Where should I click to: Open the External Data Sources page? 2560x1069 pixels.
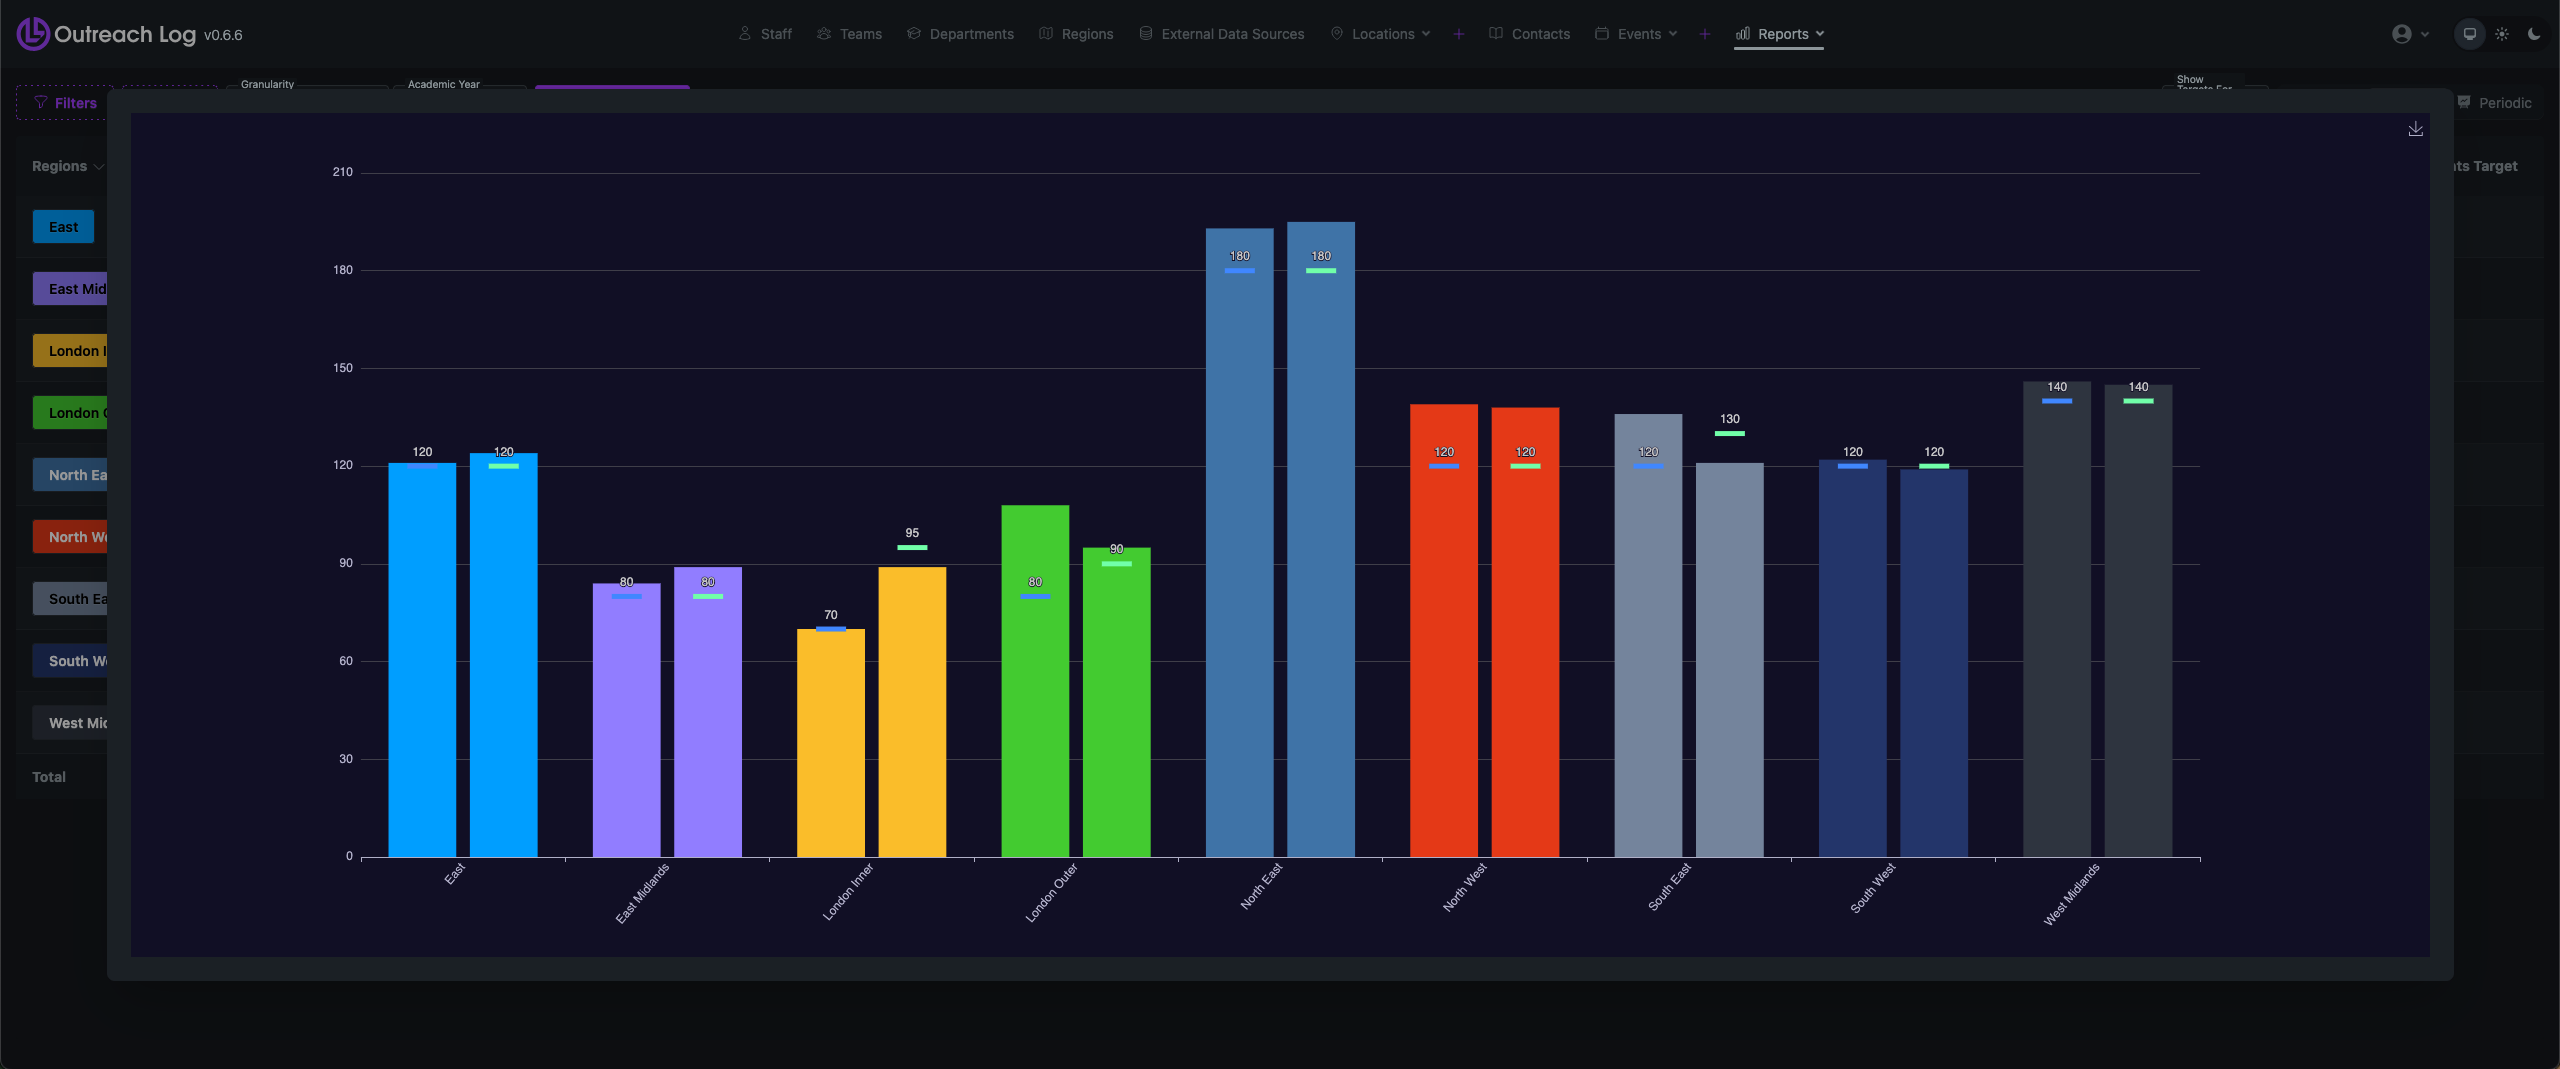[1221, 34]
